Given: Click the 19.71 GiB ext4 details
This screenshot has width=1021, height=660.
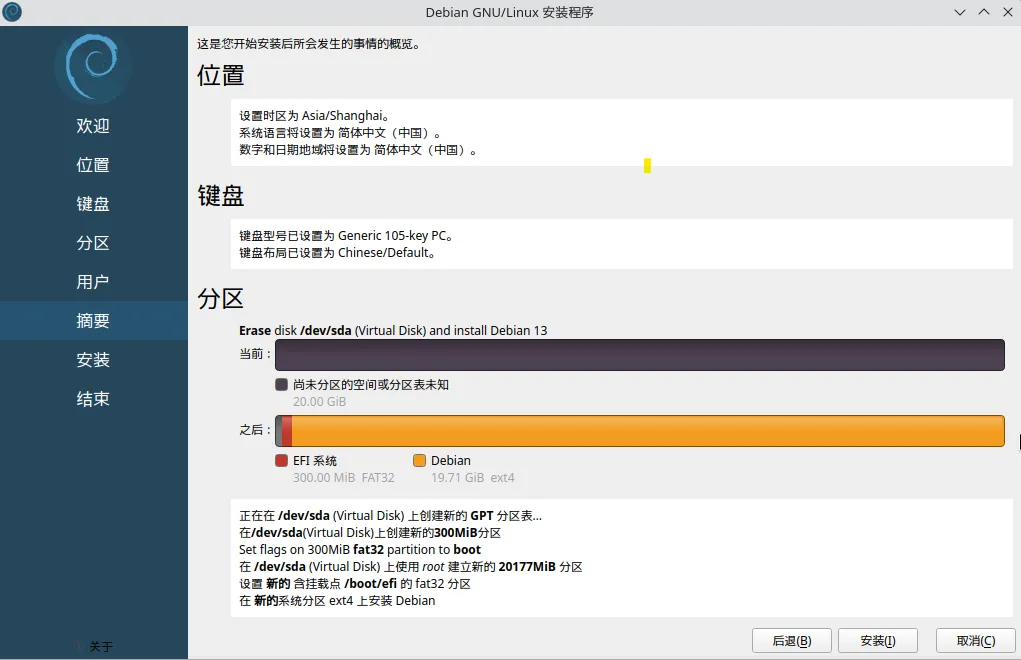Looking at the screenshot, I should point(473,477).
